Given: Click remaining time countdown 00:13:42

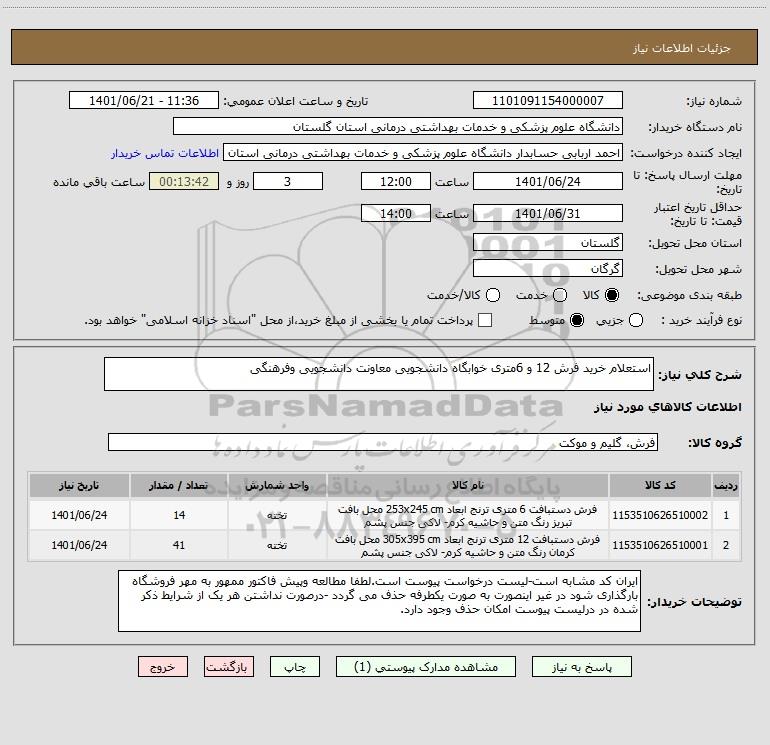Looking at the screenshot, I should [184, 181].
